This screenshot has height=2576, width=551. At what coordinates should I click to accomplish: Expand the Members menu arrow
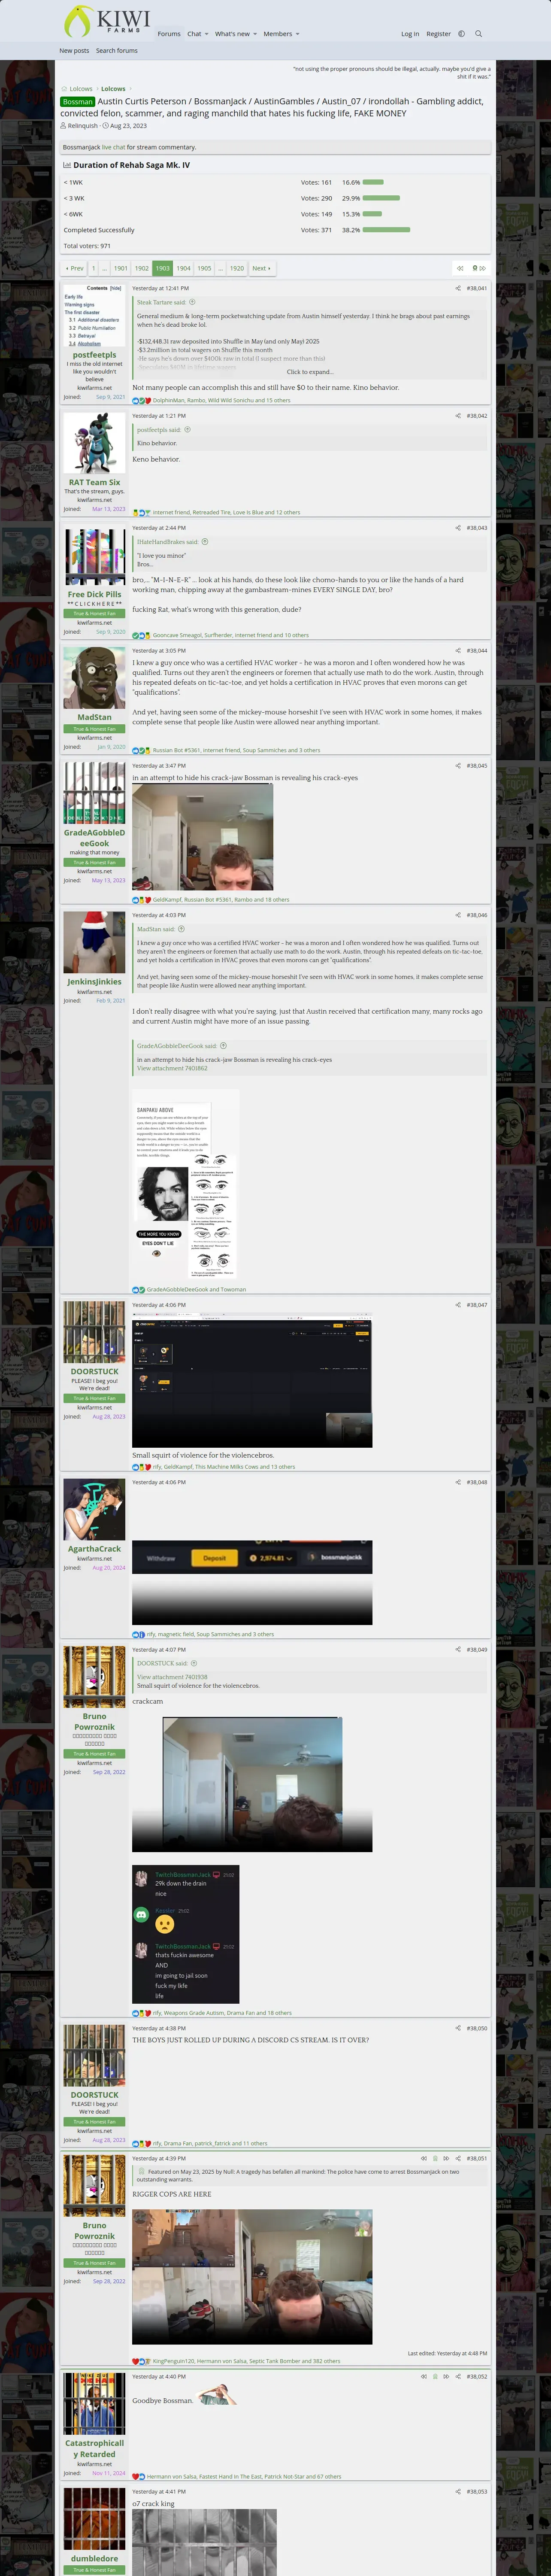coord(298,34)
